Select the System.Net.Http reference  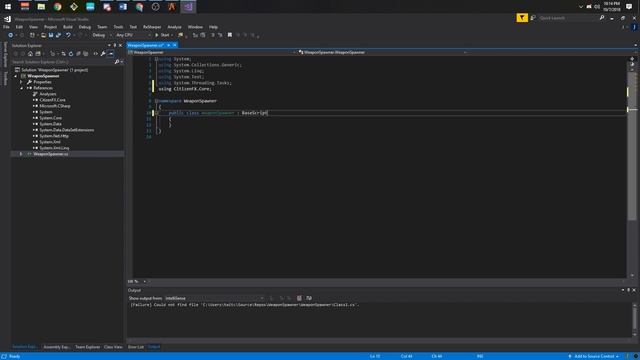pyautogui.click(x=54, y=136)
